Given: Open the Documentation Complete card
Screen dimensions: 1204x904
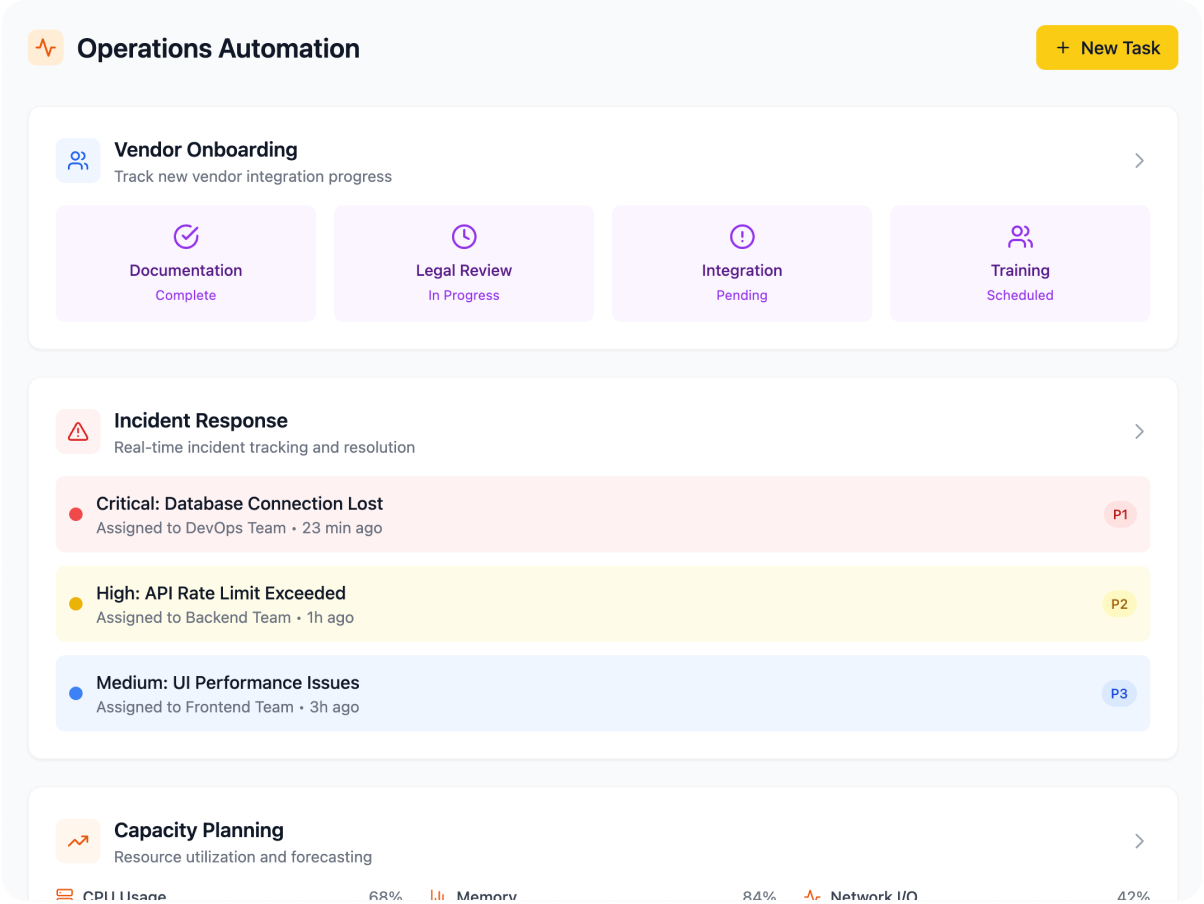Looking at the screenshot, I should point(186,264).
